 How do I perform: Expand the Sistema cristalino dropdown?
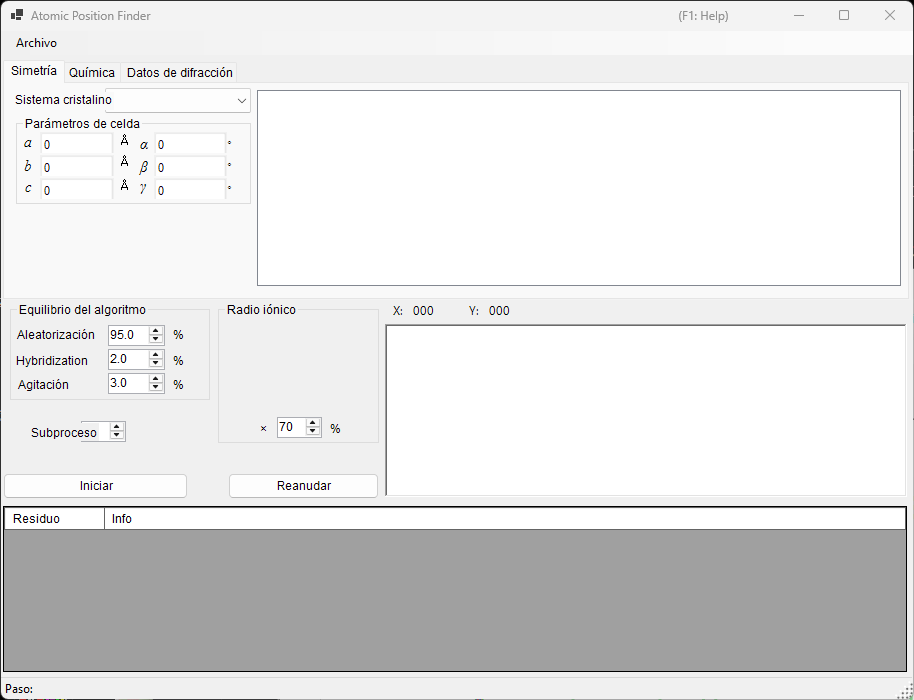[241, 101]
